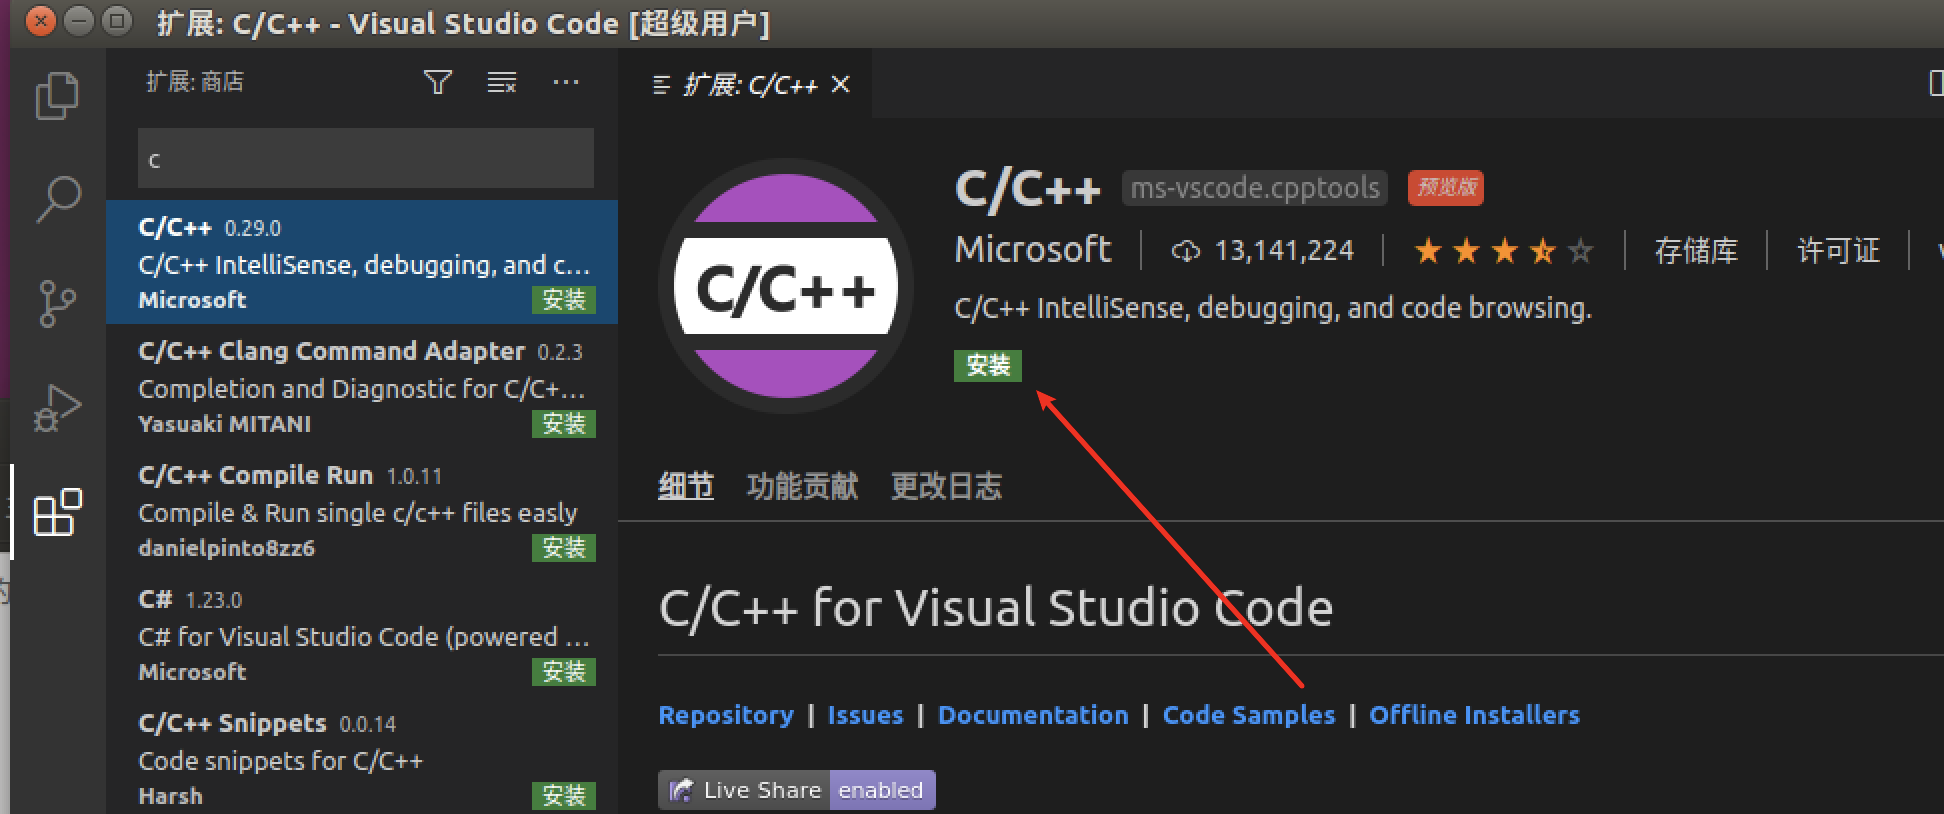Screen dimensions: 1944x814
Task: Open the Run and Debug view
Action: [x=57, y=408]
